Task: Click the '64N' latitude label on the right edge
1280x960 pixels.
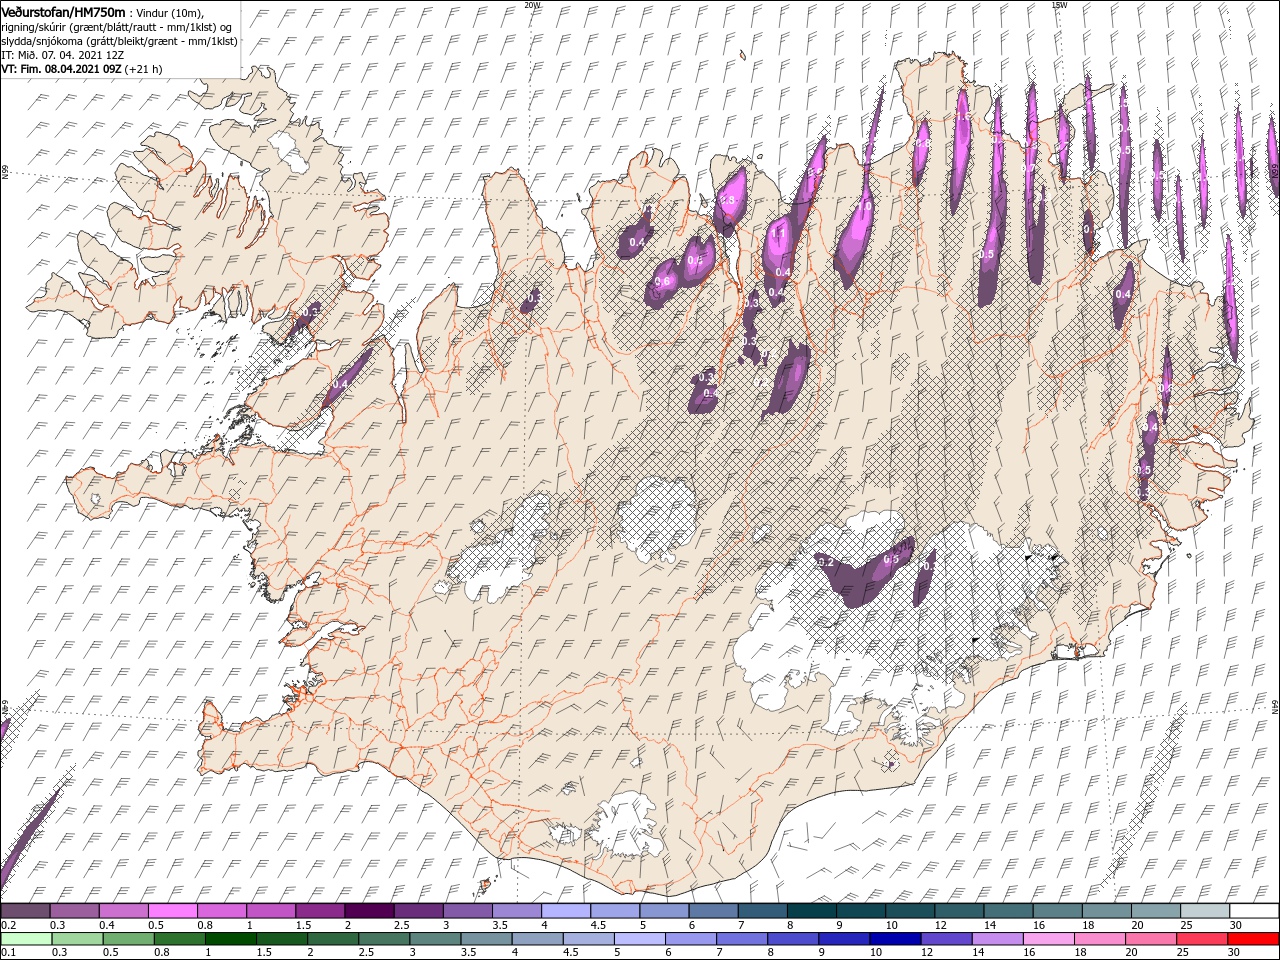Action: click(x=1275, y=706)
